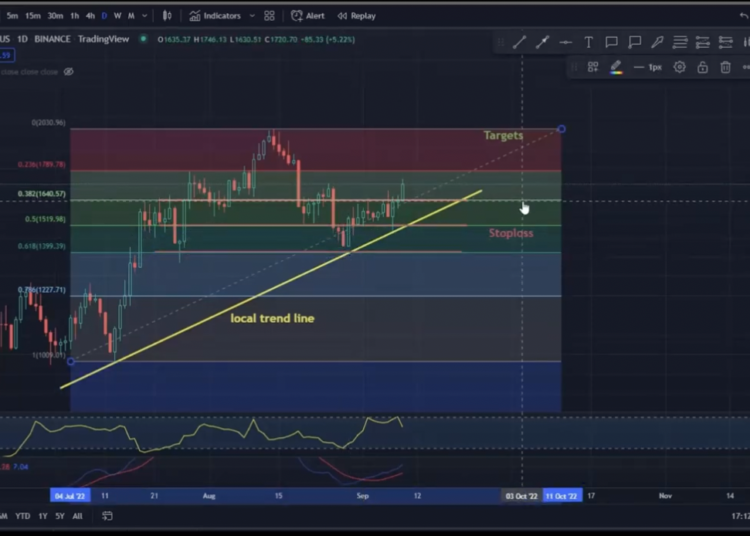The height and width of the screenshot is (536, 750).
Task: Click the 04 Jul '22 date marker
Action: coord(70,496)
